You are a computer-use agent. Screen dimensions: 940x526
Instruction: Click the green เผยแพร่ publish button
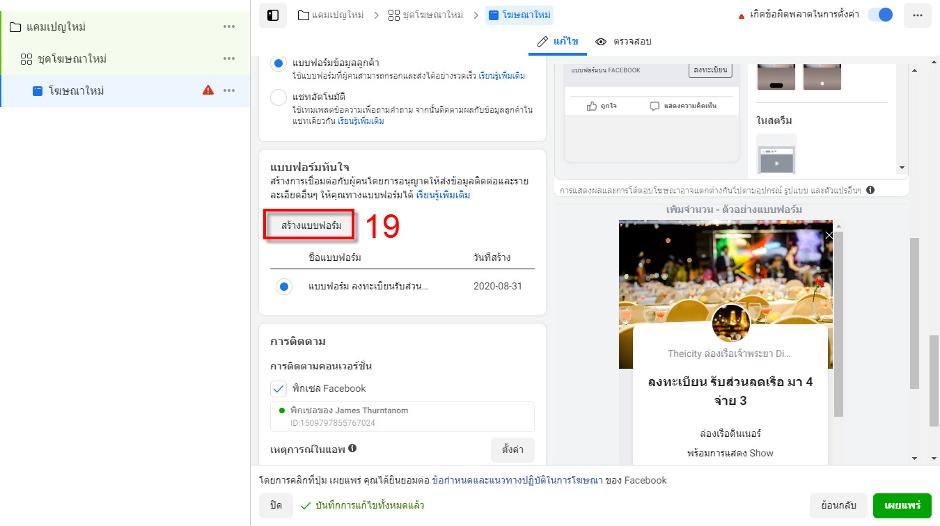901,505
